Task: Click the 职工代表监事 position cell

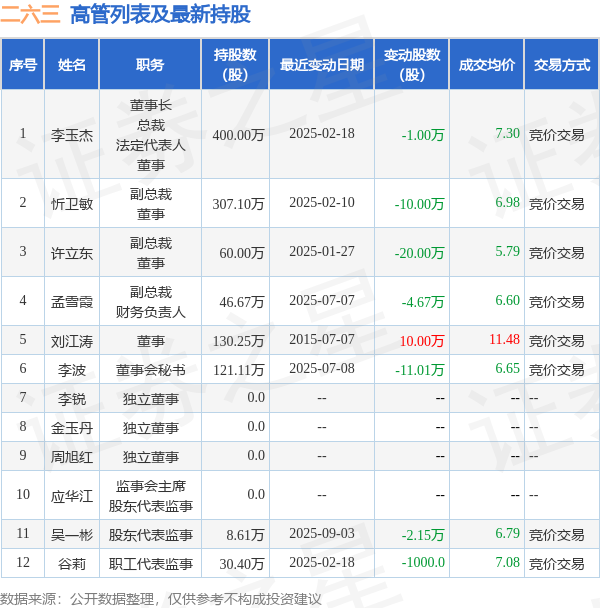Action: click(150, 564)
